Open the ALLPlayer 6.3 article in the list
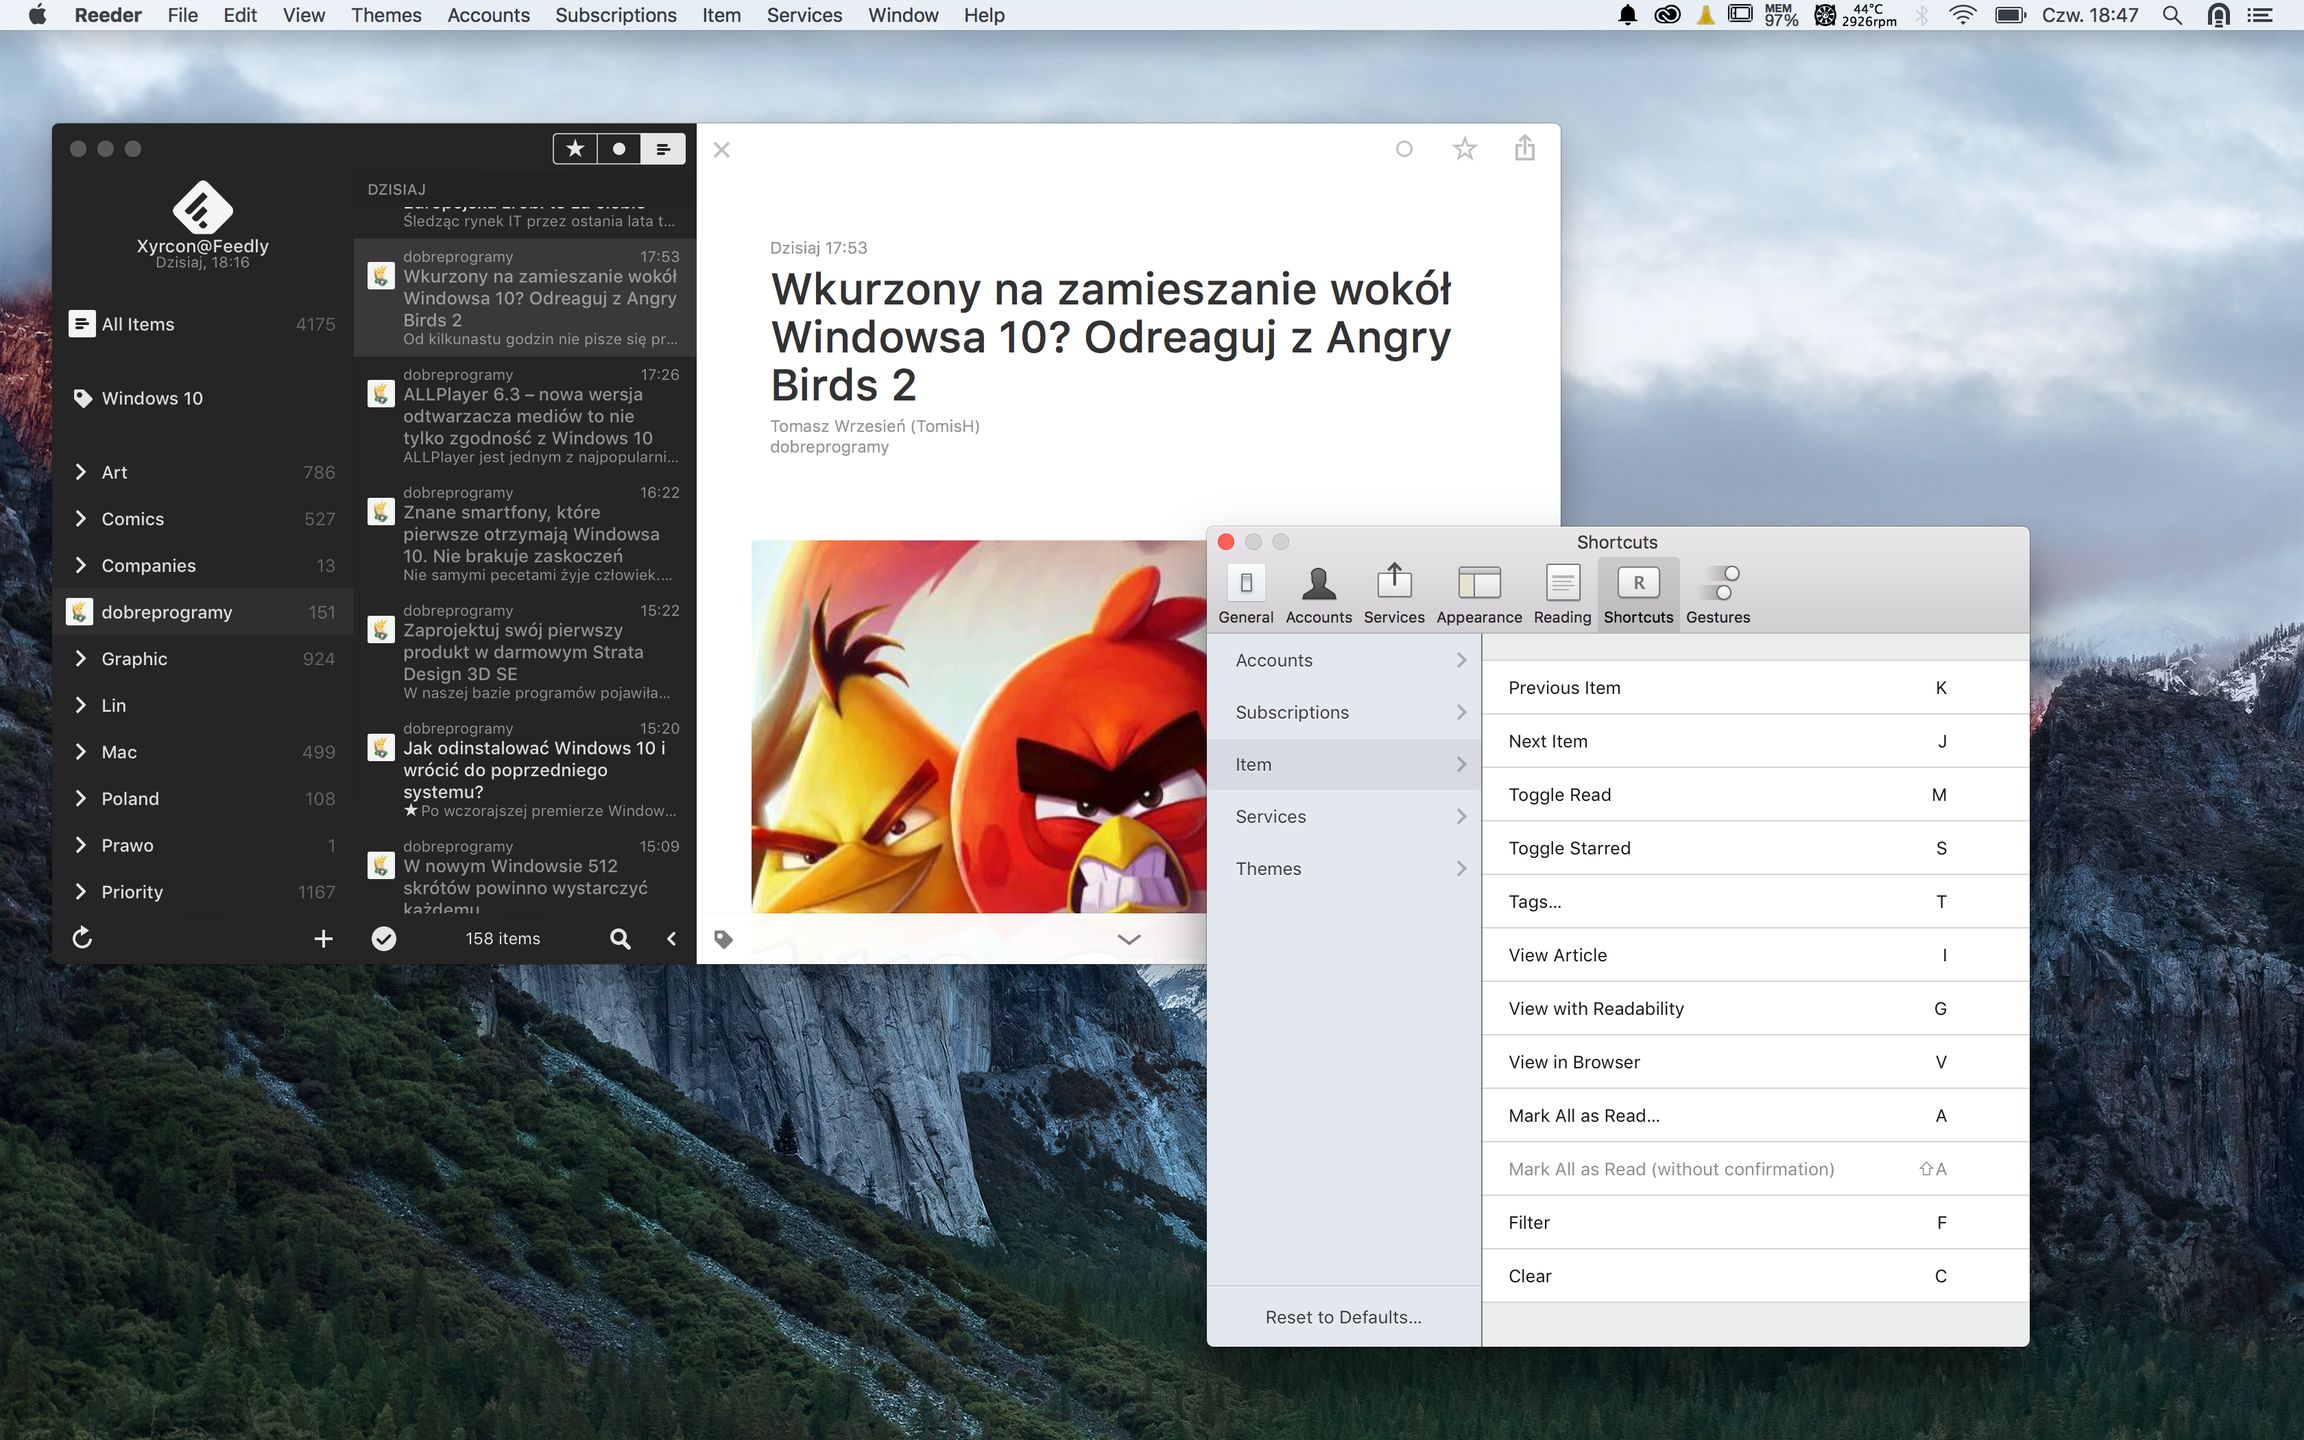This screenshot has height=1440, width=2304. (x=527, y=415)
